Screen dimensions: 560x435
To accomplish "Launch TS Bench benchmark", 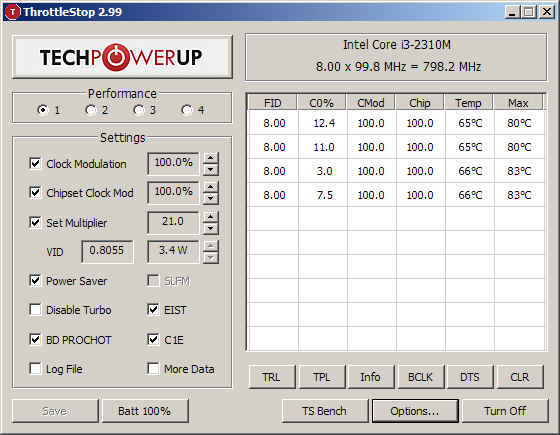I will click(324, 411).
